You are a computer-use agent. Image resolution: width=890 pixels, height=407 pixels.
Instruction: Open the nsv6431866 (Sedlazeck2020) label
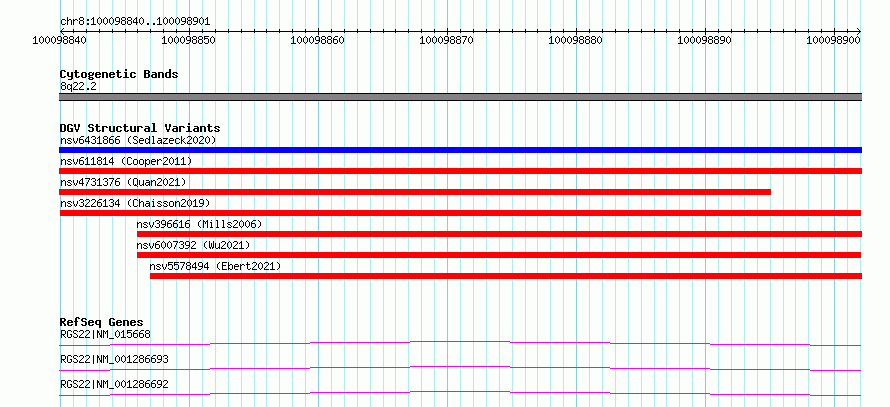[x=138, y=140]
